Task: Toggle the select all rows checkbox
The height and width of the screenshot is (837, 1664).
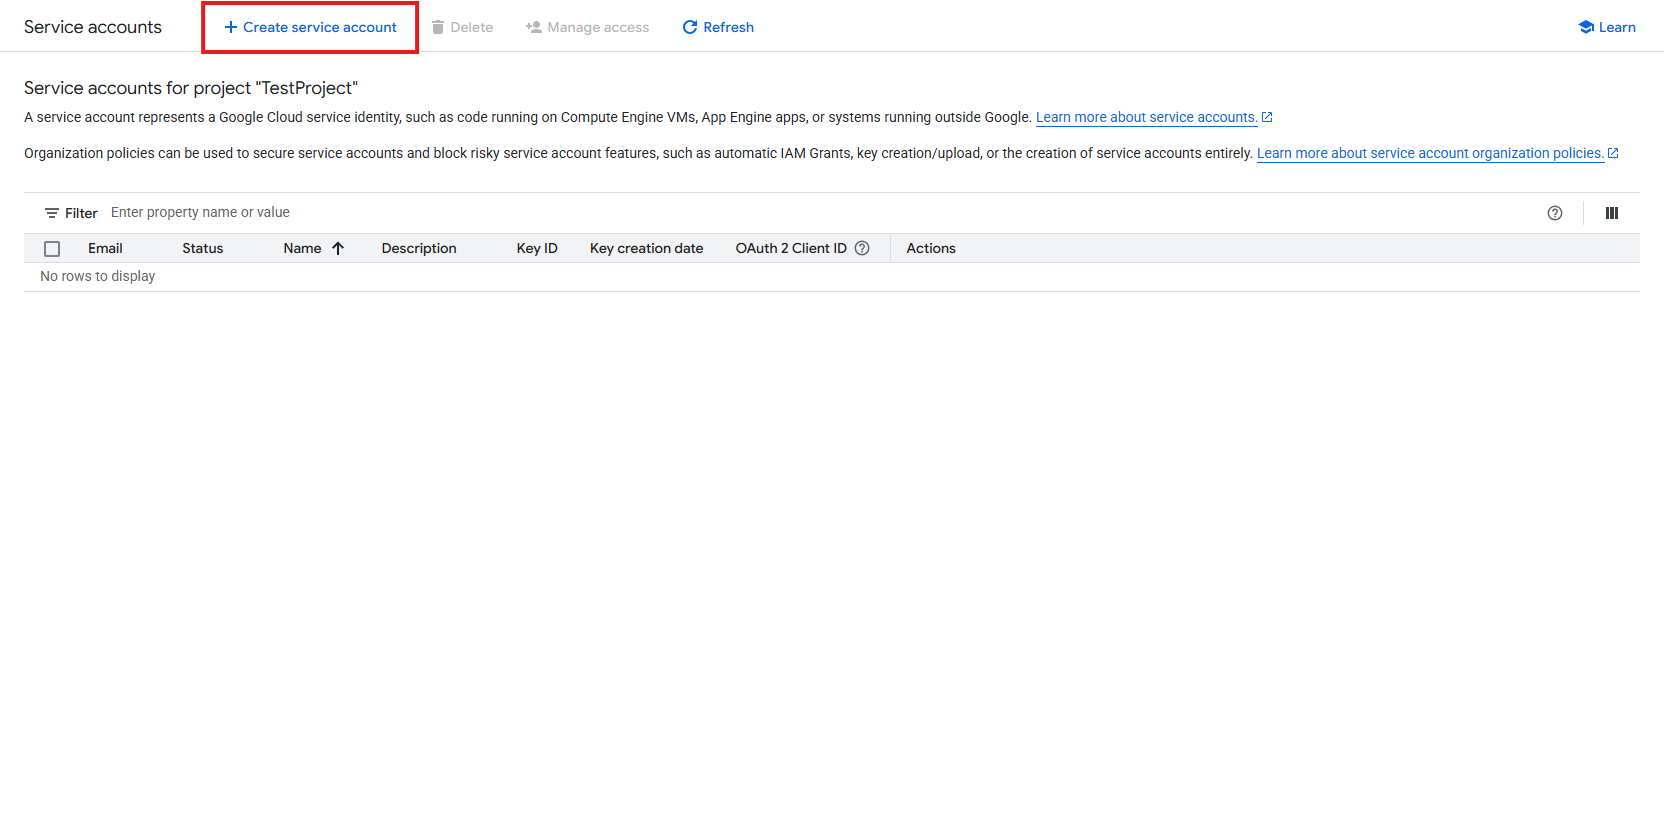Action: click(x=52, y=249)
